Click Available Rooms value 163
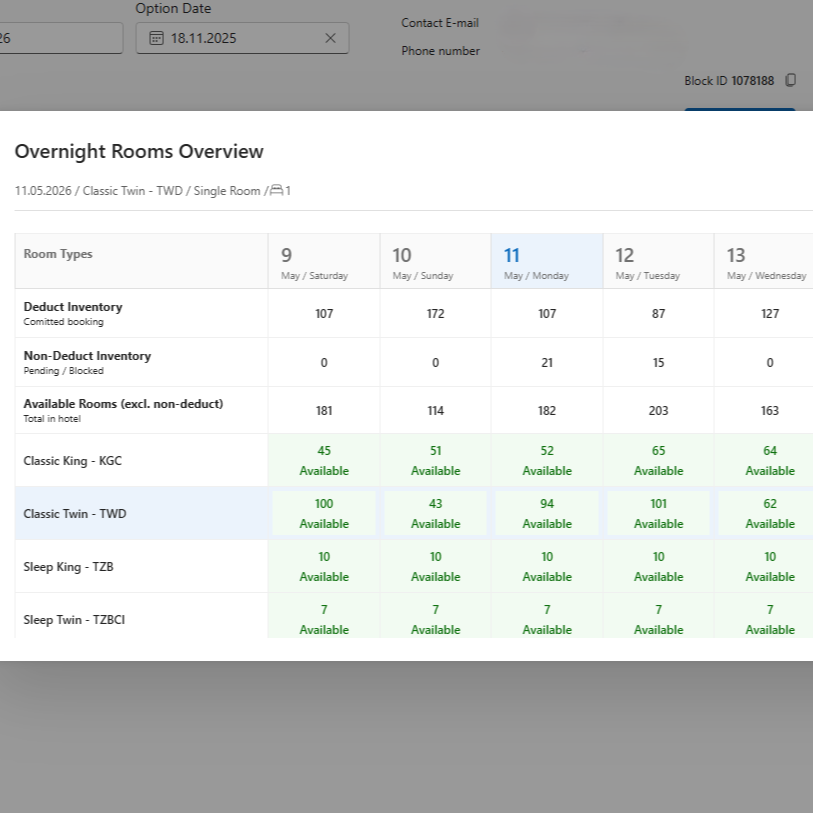 point(770,411)
